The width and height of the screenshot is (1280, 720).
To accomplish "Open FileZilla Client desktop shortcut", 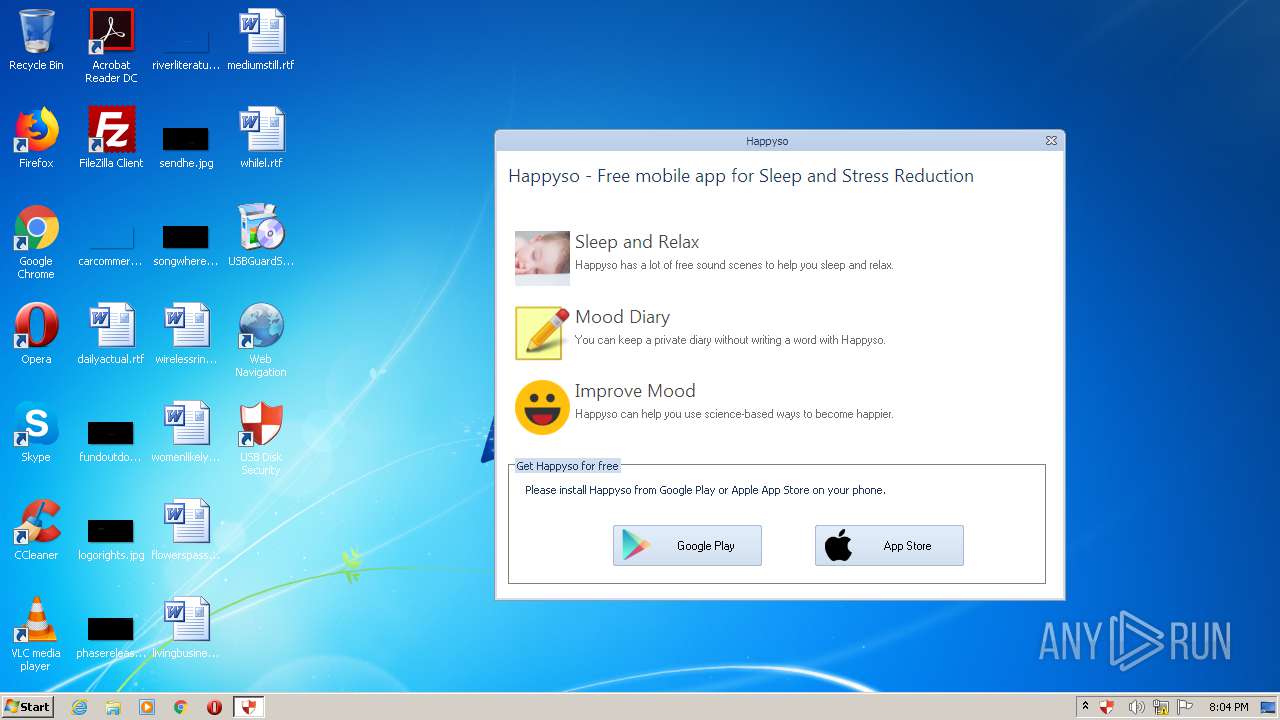I will [111, 138].
